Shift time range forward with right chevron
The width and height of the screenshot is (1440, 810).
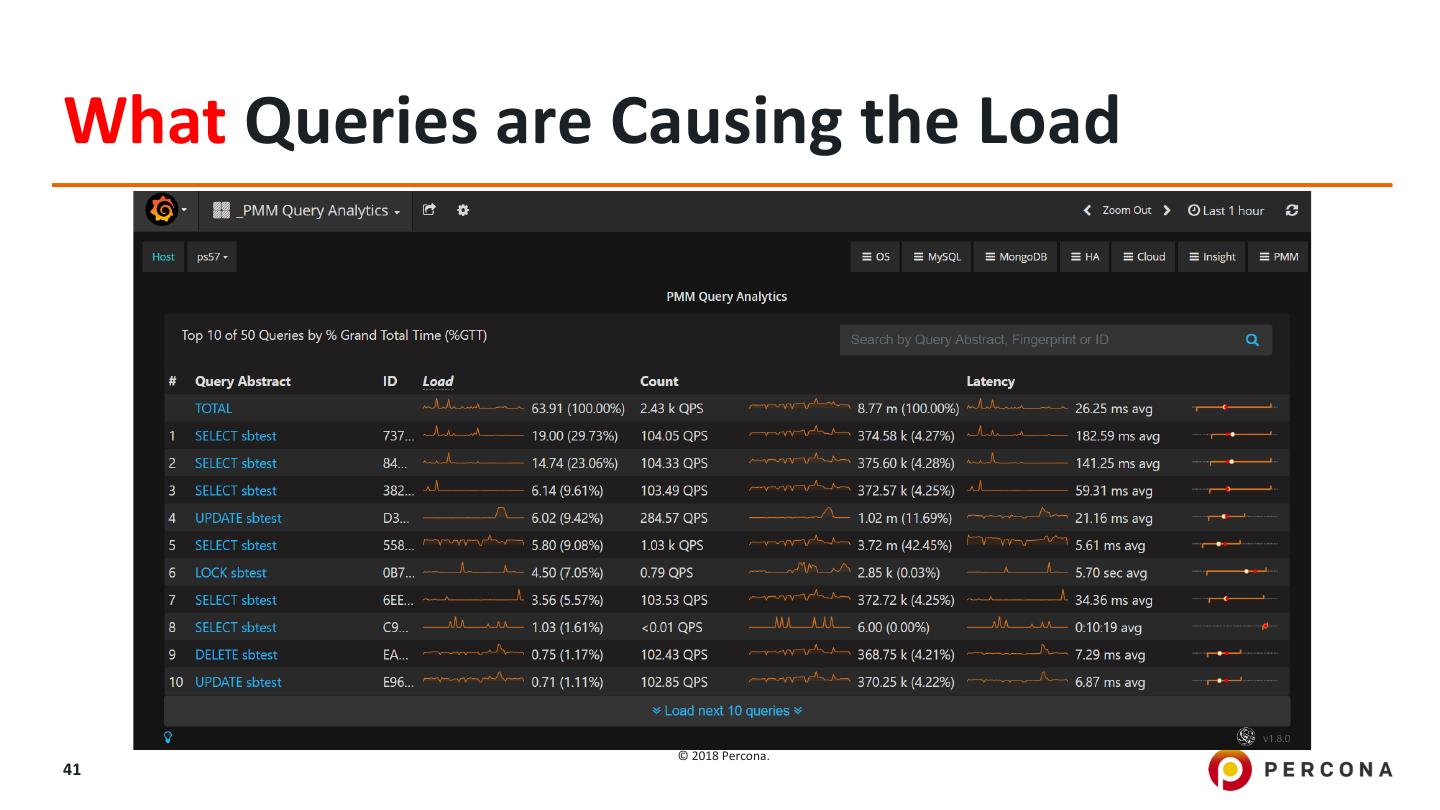1167,210
